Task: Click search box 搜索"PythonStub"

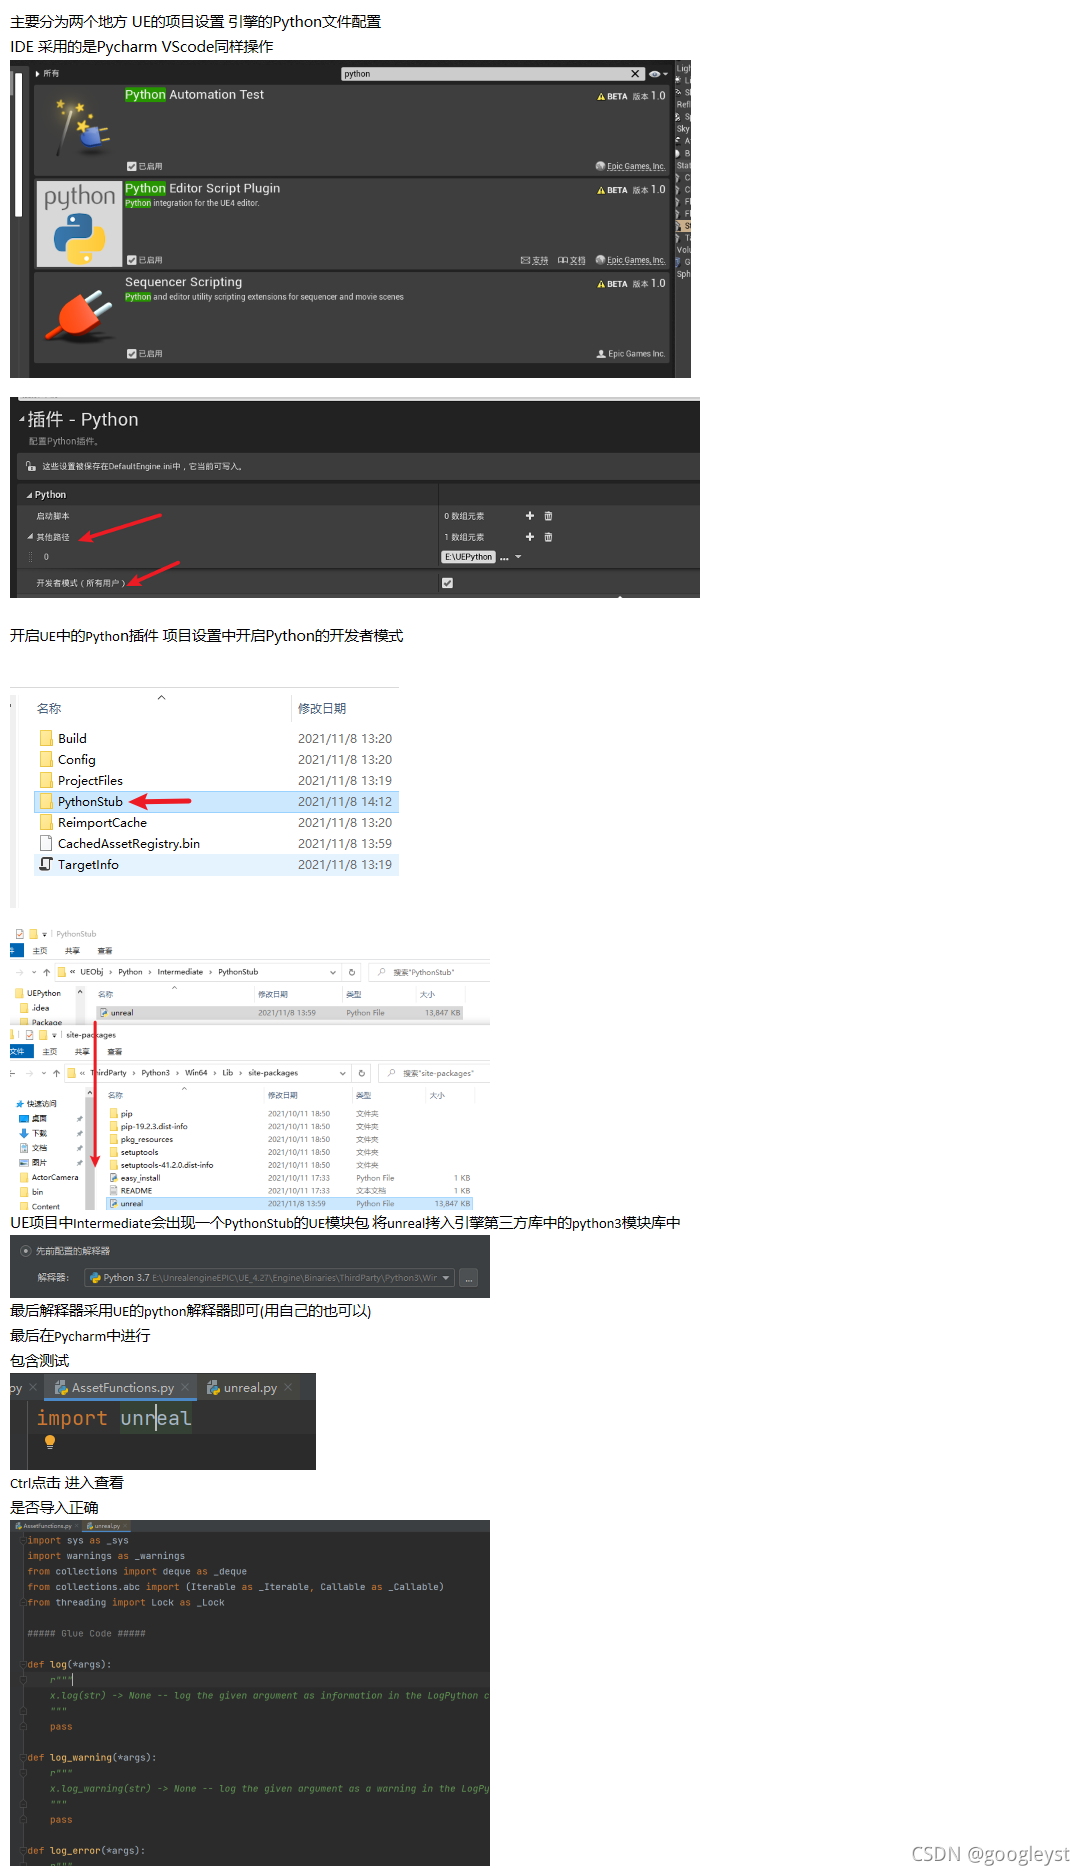Action: coord(430,972)
